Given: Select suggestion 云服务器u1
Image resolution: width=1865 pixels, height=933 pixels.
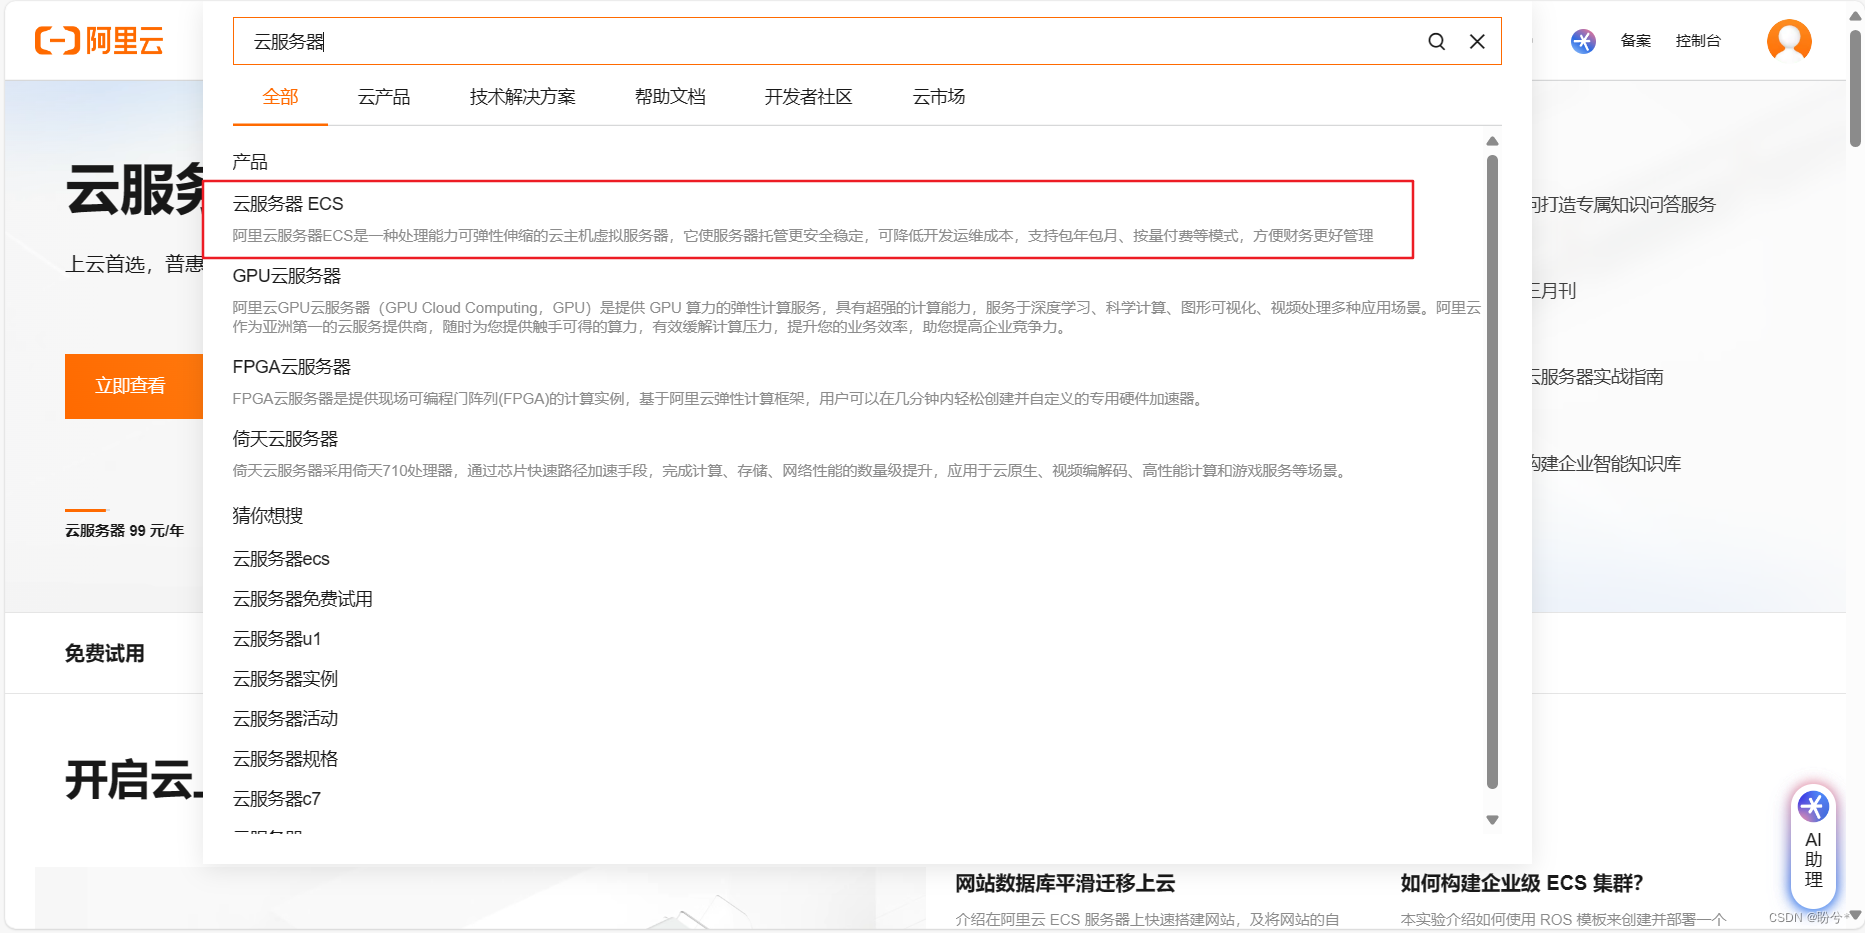Looking at the screenshot, I should [277, 639].
